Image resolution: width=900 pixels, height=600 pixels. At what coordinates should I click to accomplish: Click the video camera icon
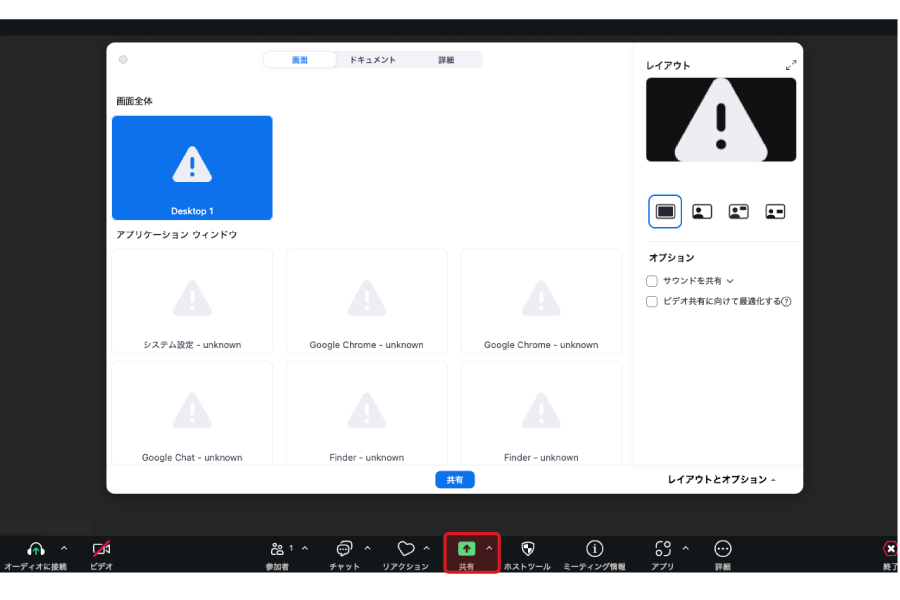point(101,549)
